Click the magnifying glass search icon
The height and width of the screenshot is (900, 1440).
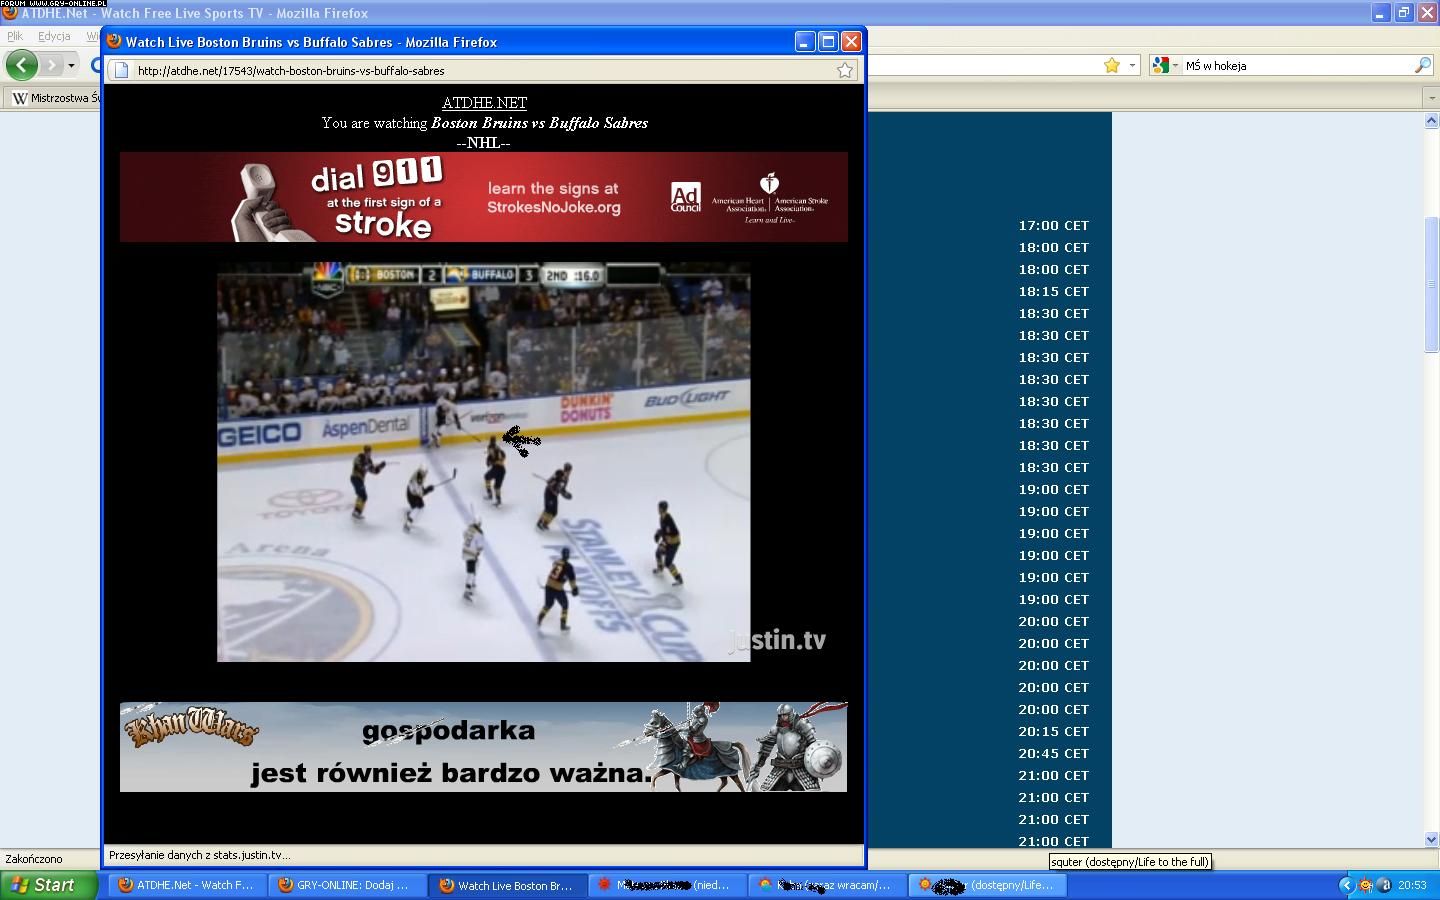click(1422, 65)
